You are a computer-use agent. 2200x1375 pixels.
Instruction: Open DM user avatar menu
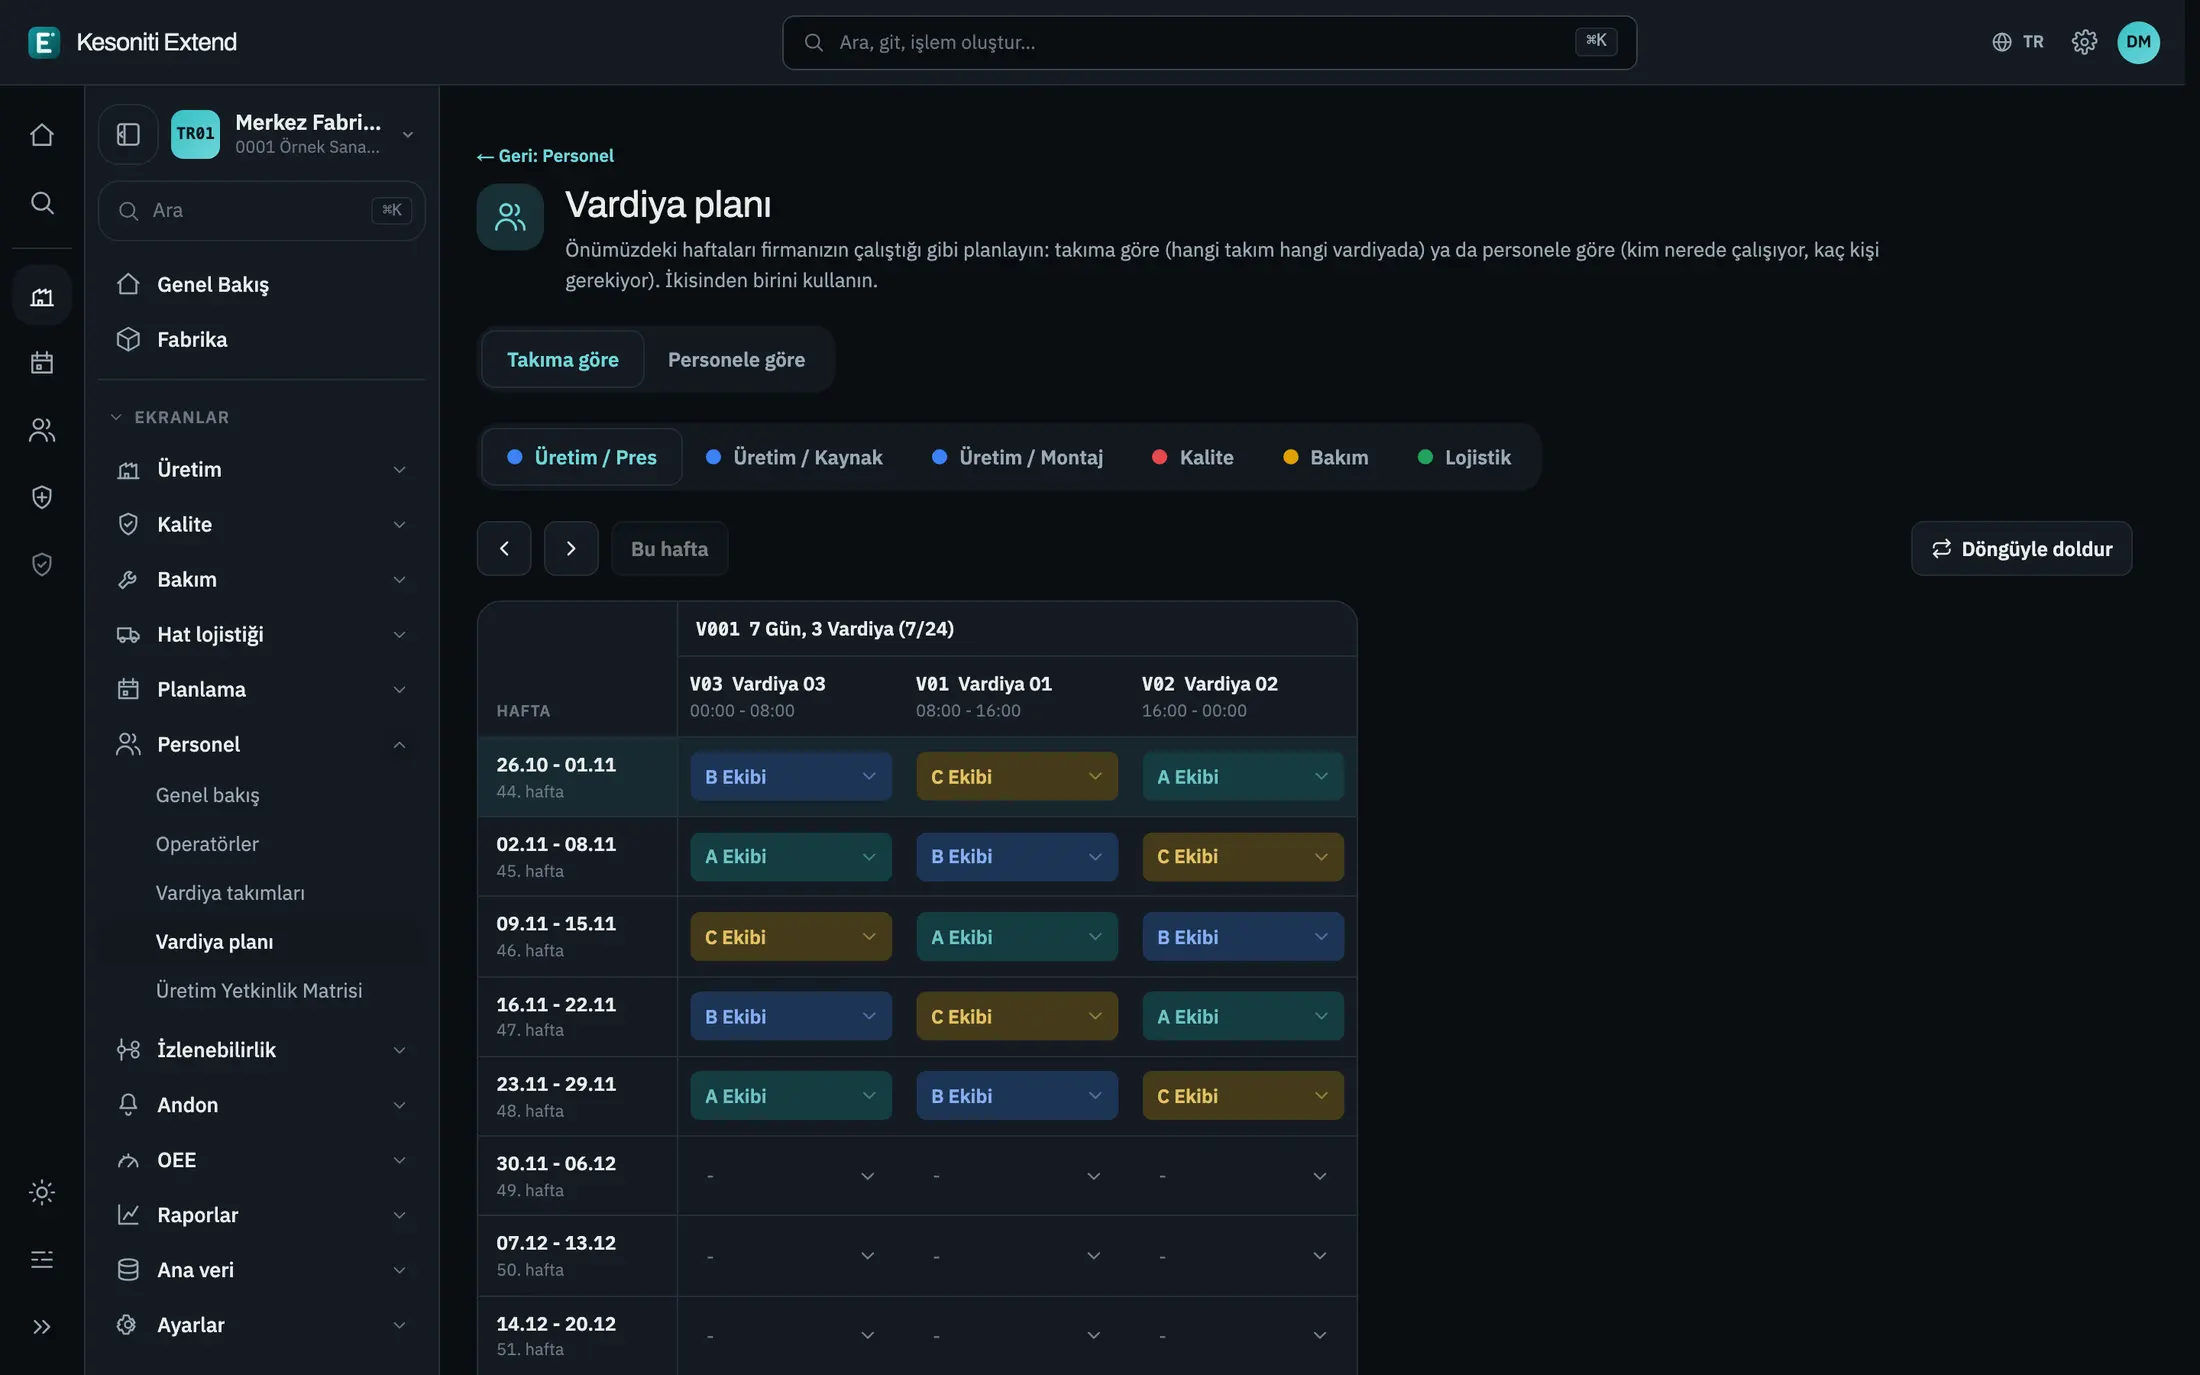(2138, 42)
